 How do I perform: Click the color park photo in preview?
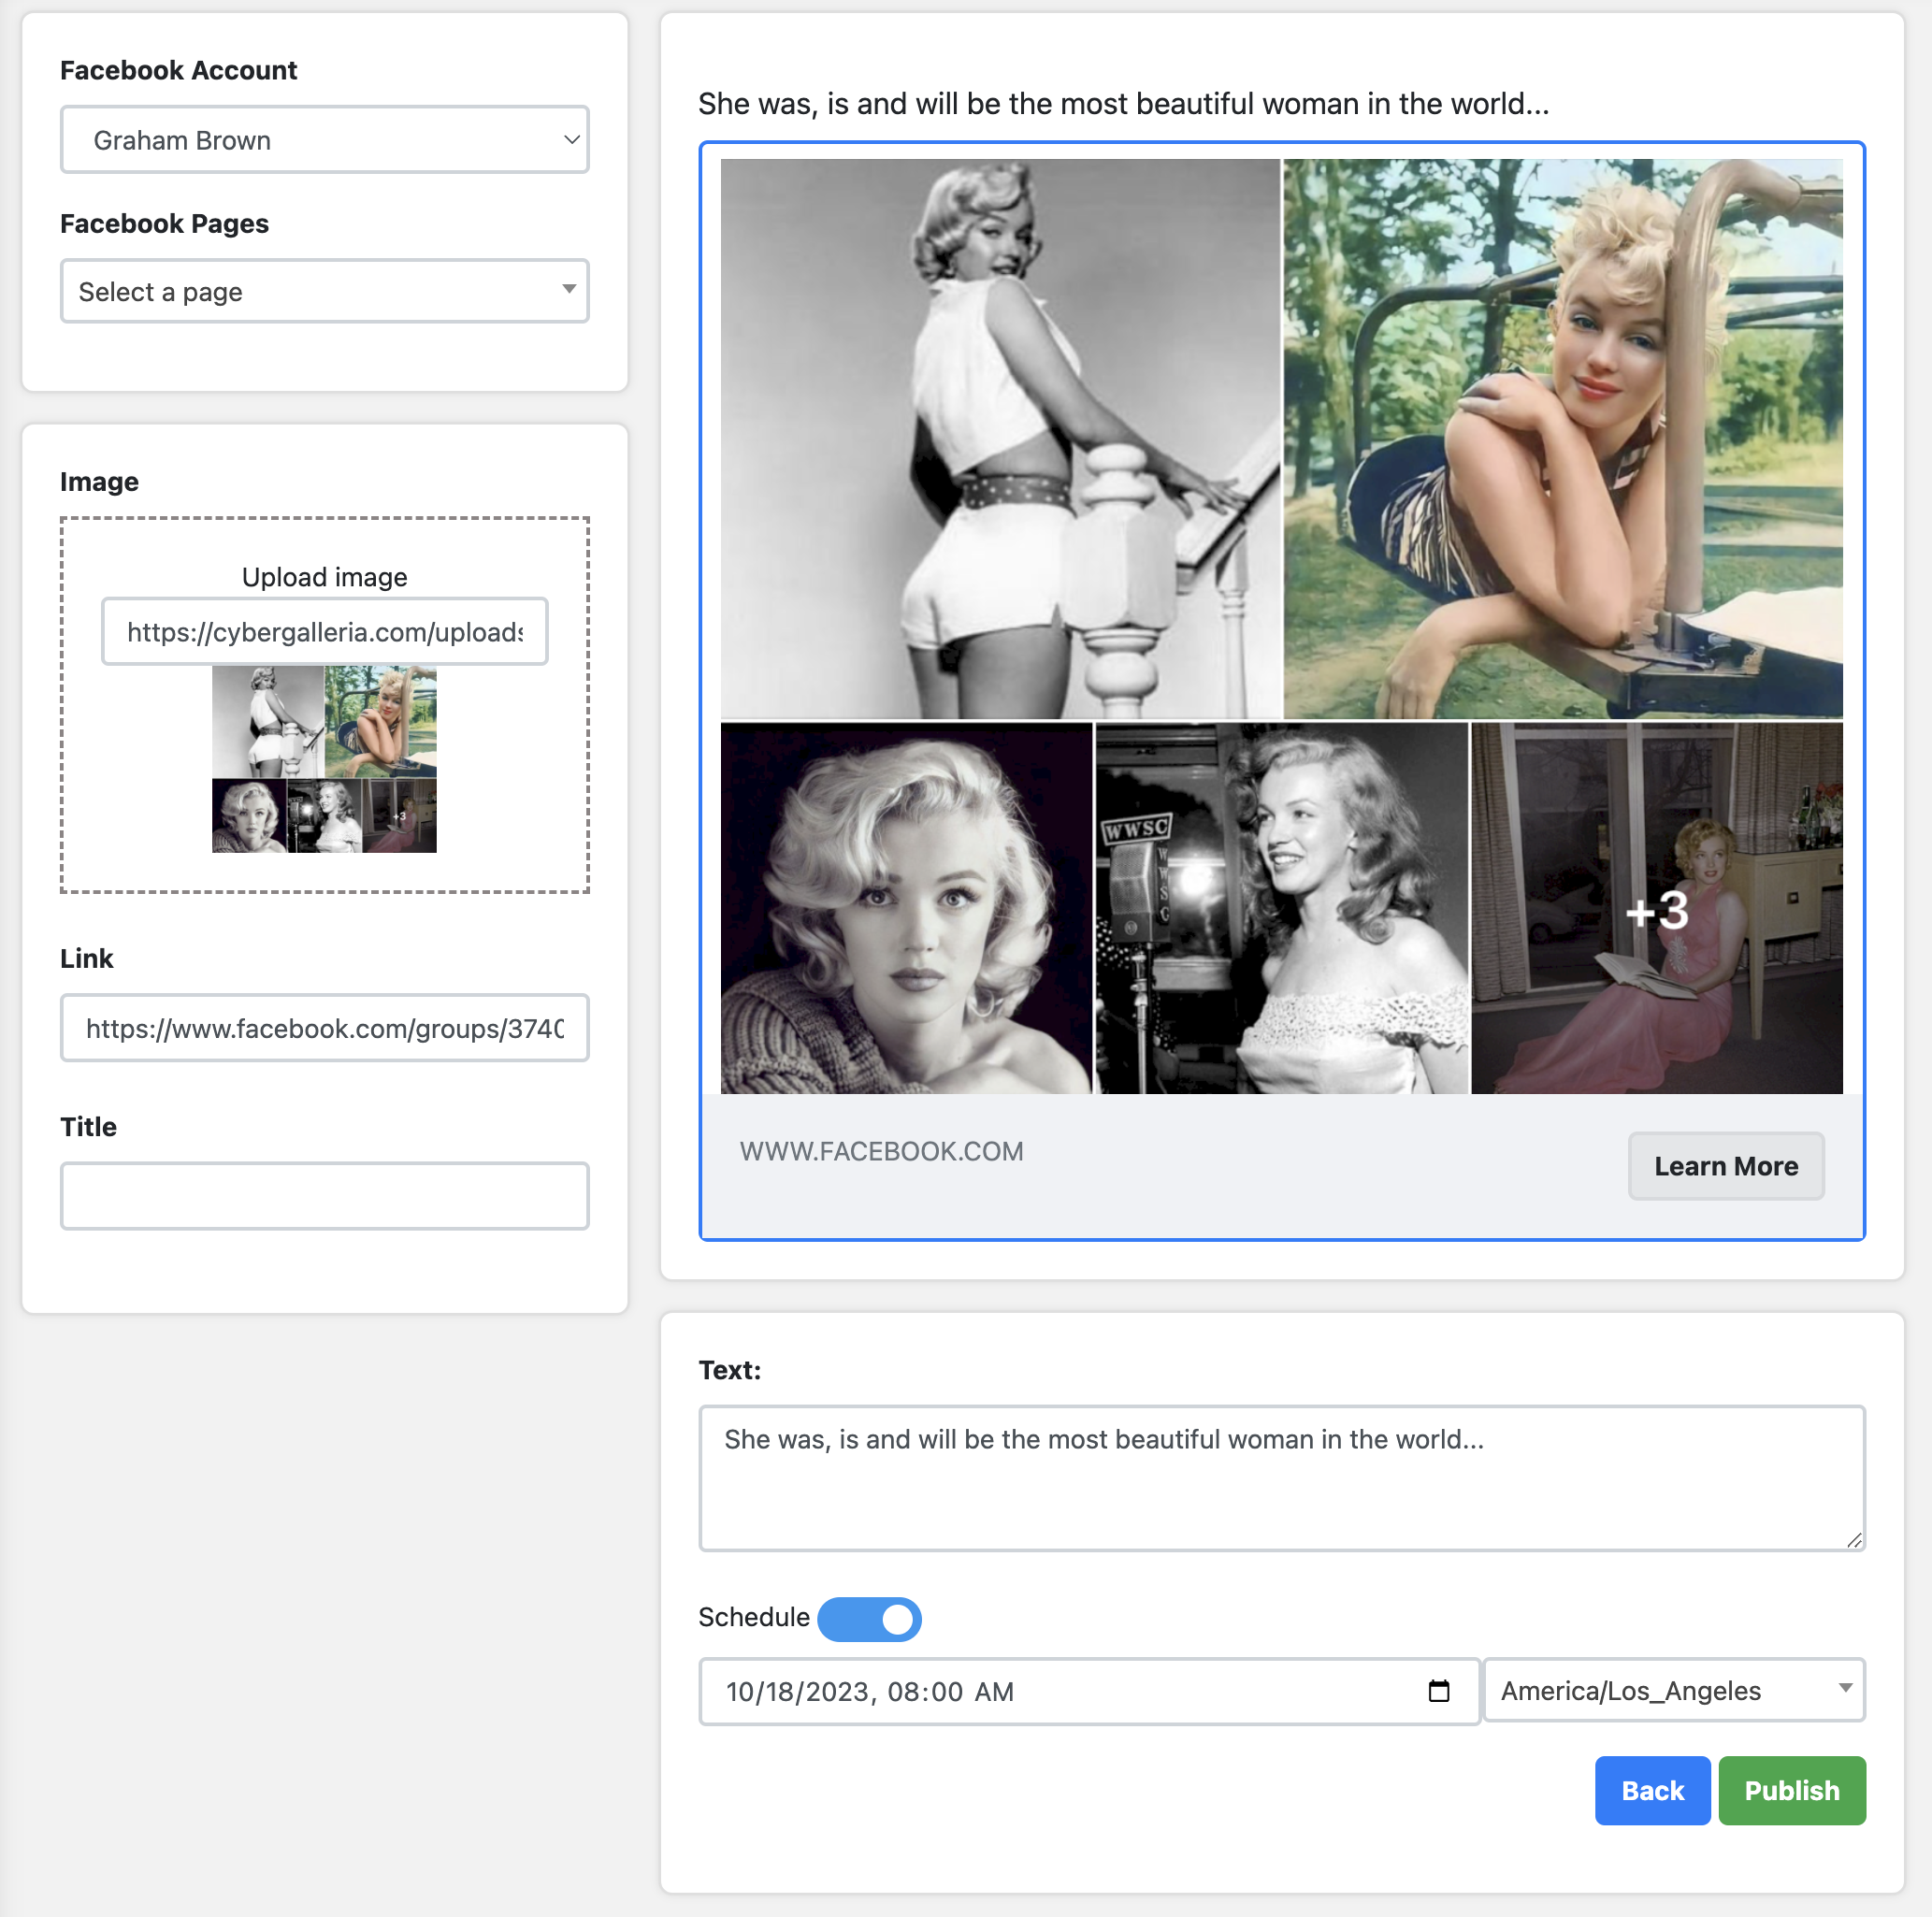coord(1562,438)
